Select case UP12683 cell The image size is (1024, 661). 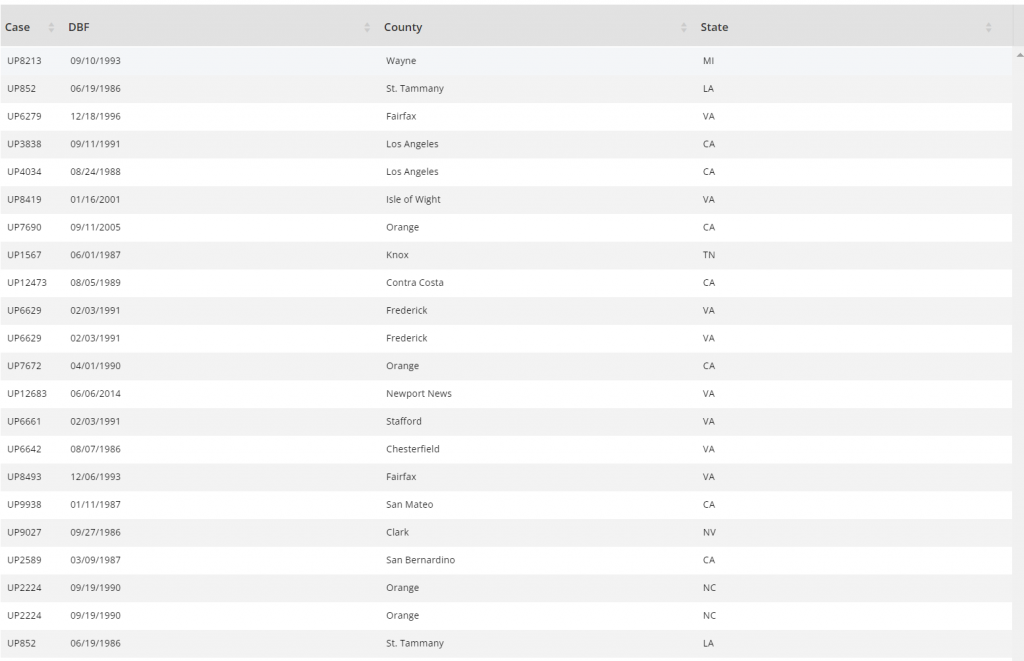(27, 394)
